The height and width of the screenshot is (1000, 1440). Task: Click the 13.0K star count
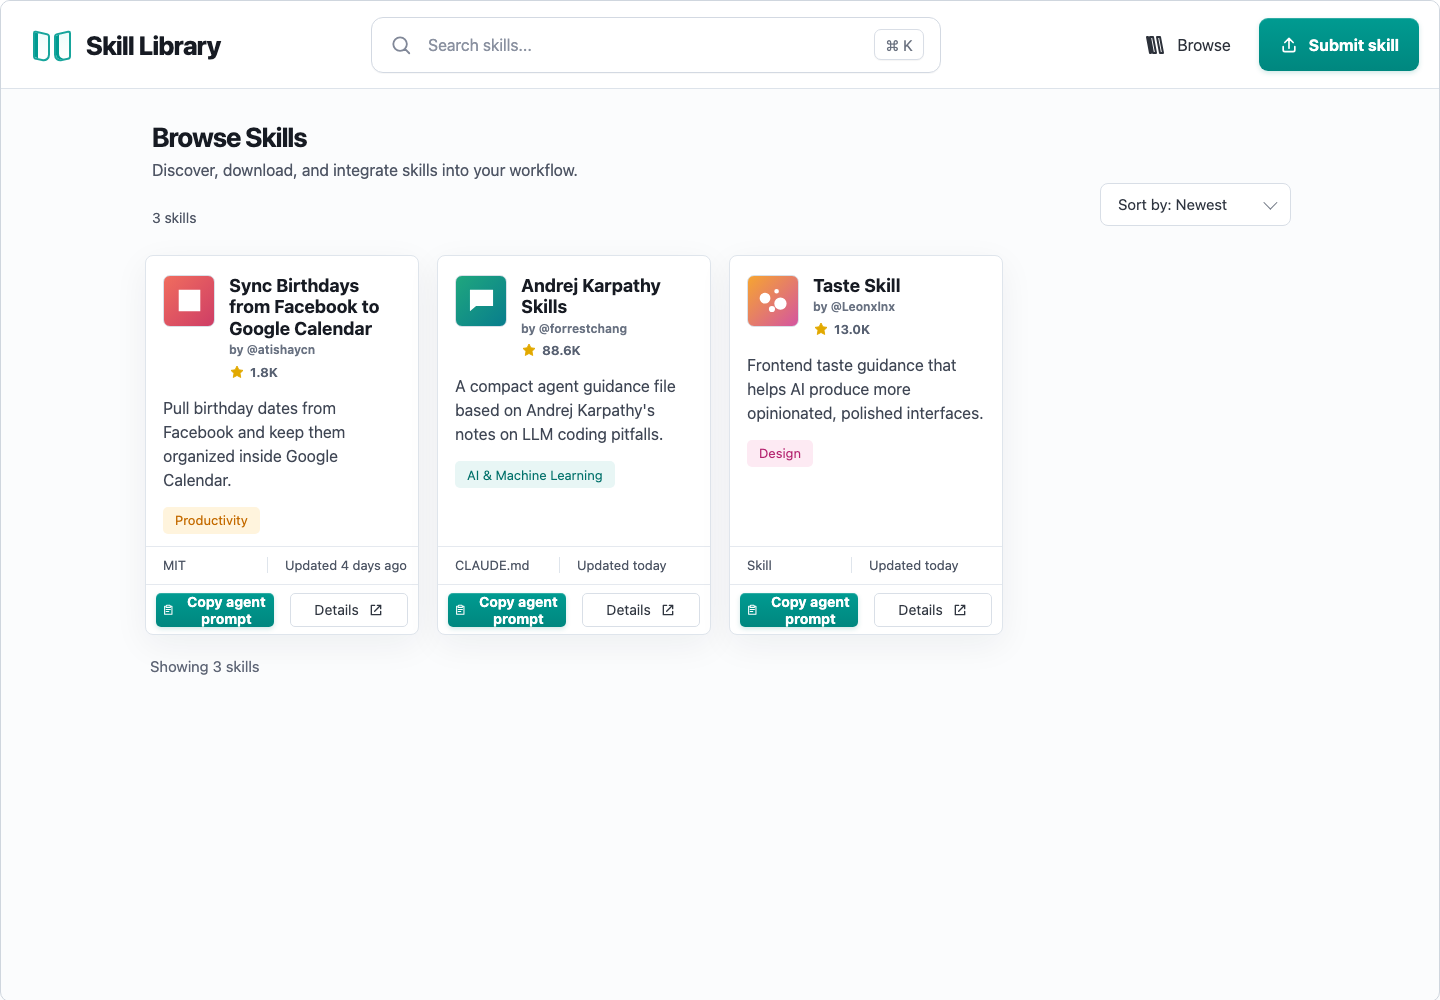click(852, 330)
